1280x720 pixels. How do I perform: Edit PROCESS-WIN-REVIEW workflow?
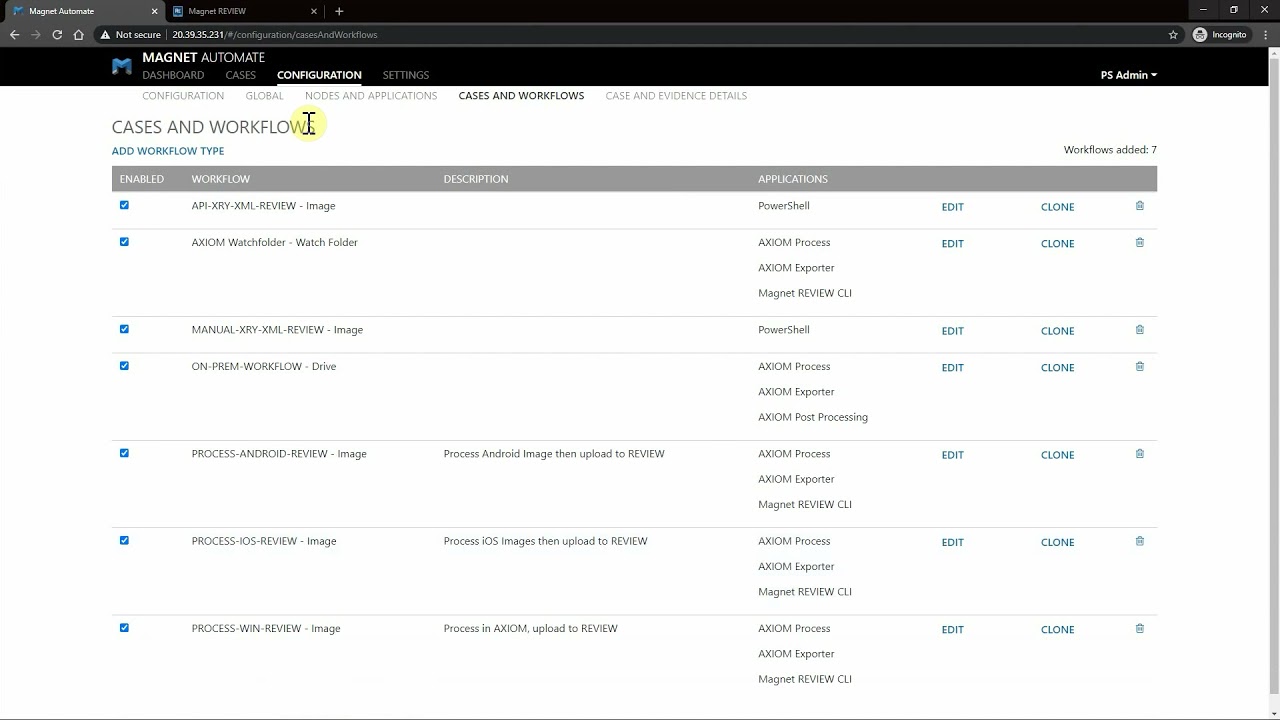pyautogui.click(x=952, y=629)
